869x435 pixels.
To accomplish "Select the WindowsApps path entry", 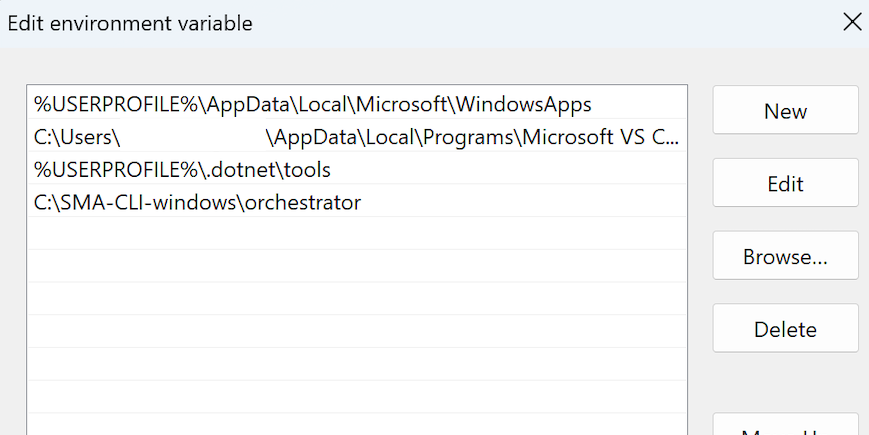I will pos(313,104).
